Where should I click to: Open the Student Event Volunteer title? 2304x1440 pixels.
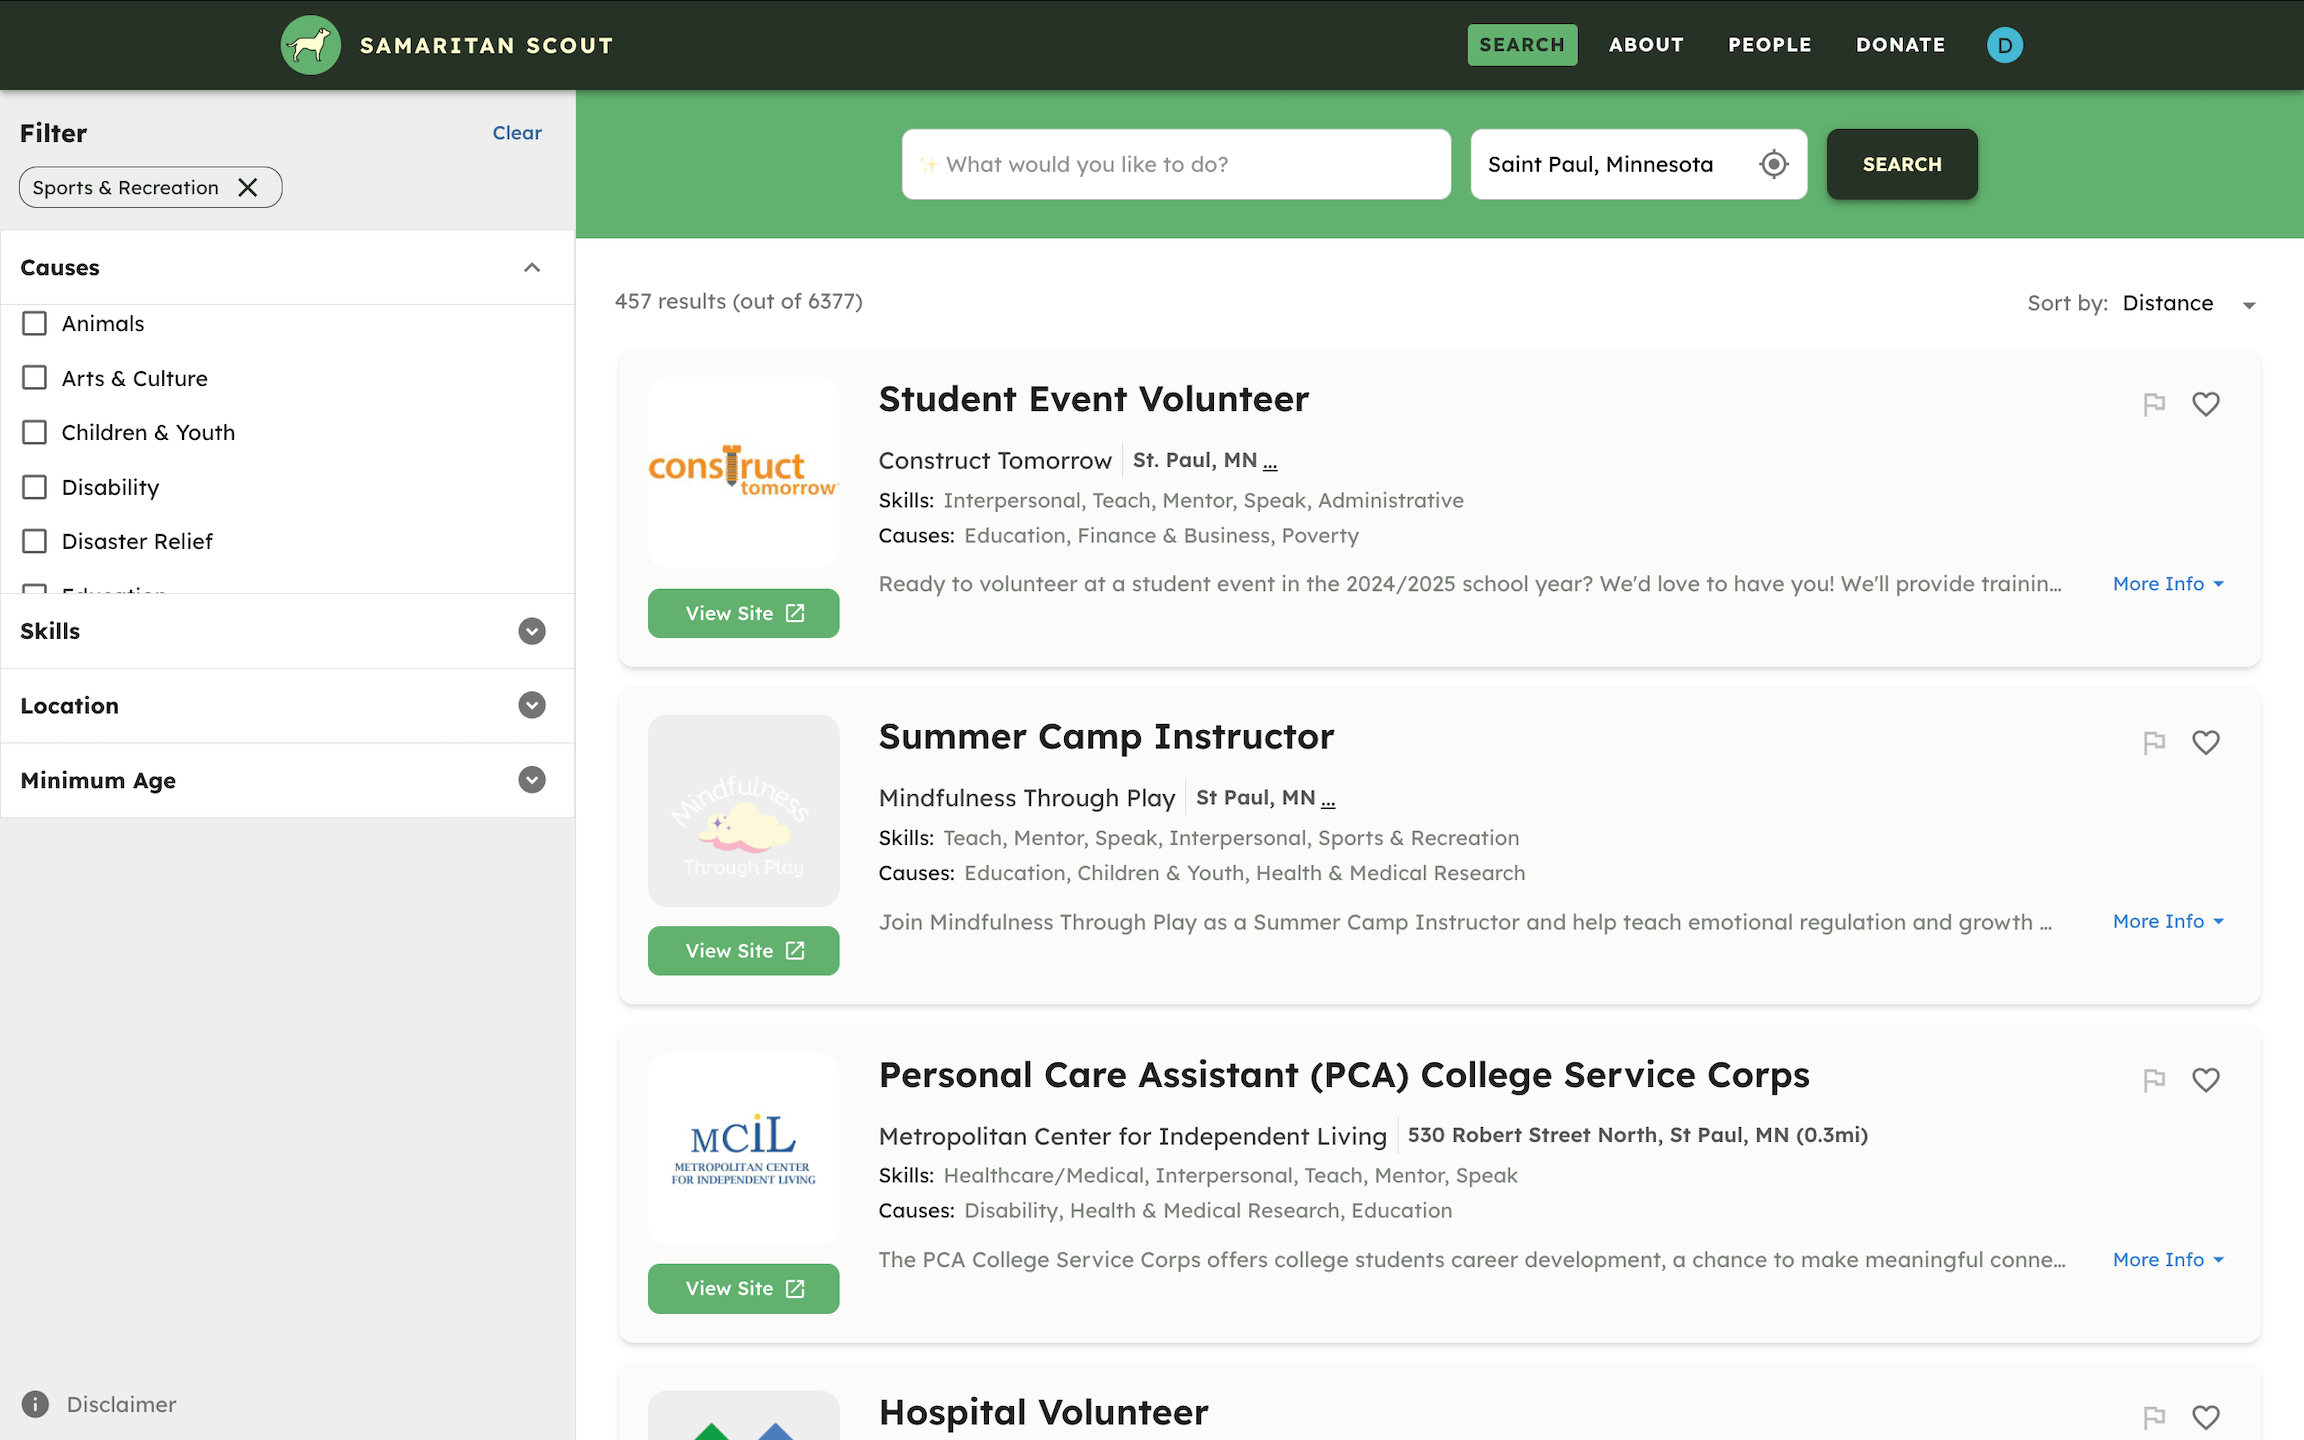point(1093,399)
